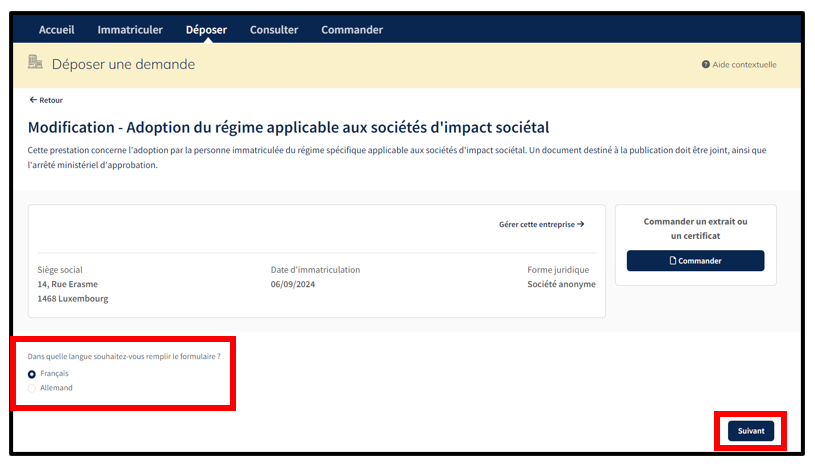This screenshot has width=815, height=466.
Task: Click the Modification - Adoption du régime page heading
Action: 288,128
